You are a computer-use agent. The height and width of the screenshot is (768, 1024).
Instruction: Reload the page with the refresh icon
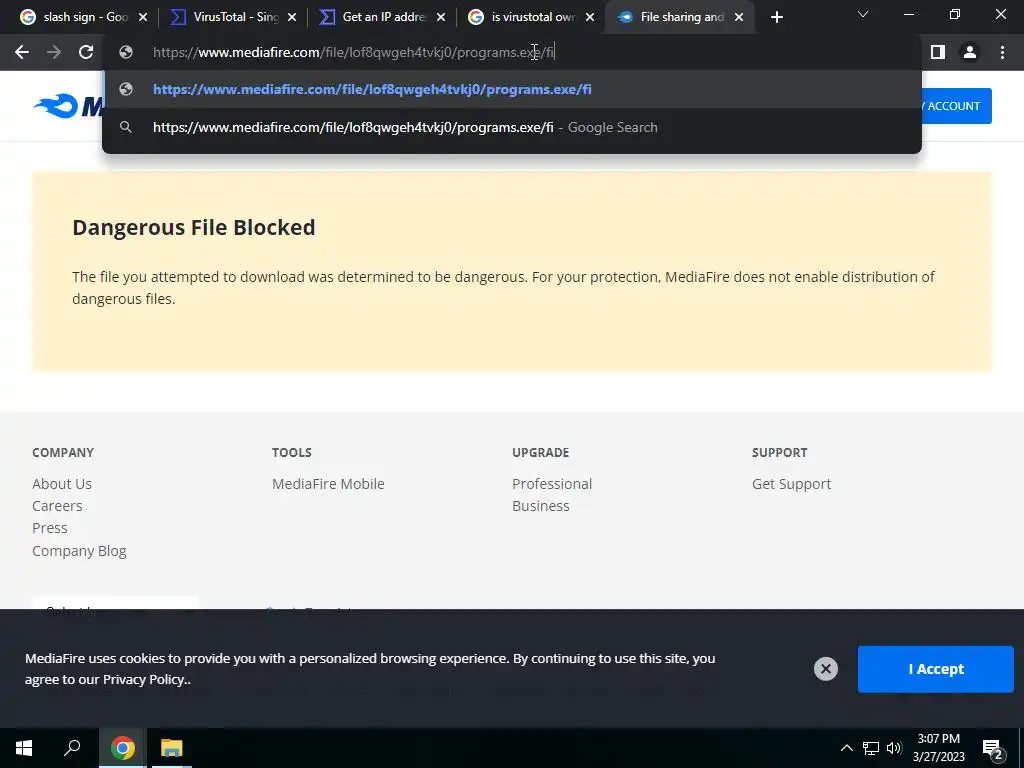[x=86, y=52]
